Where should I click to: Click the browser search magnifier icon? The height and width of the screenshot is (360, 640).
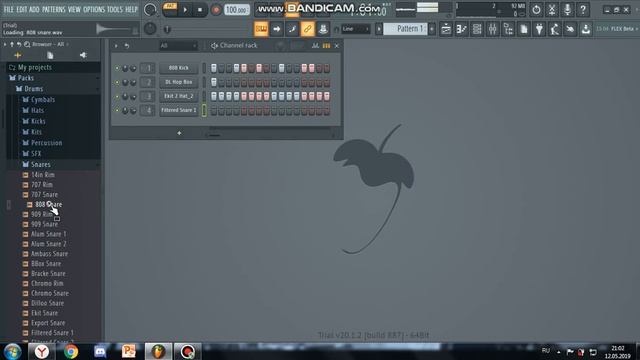pyautogui.click(x=27, y=44)
